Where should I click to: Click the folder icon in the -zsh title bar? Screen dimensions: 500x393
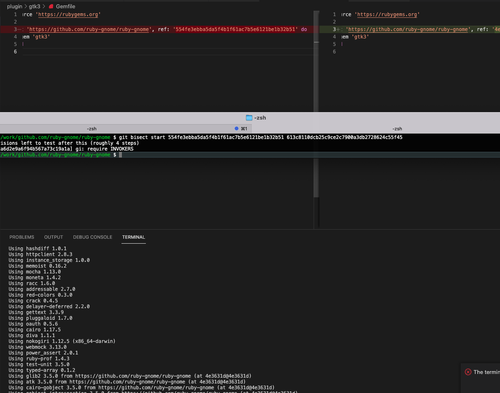[249, 118]
